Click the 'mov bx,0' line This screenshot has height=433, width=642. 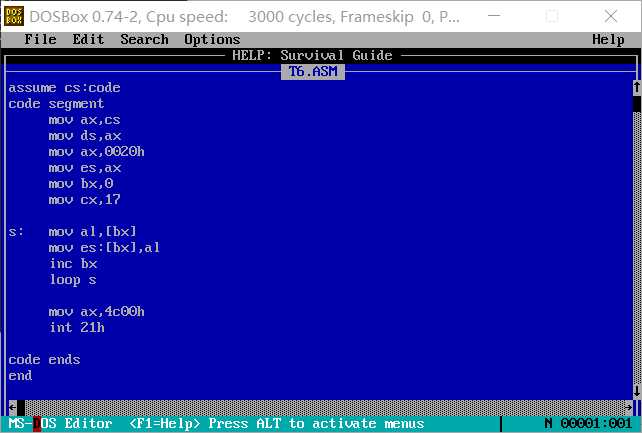80,183
